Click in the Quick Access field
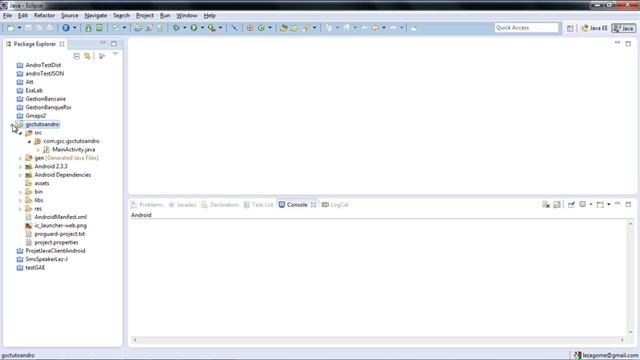This screenshot has height=360, width=640. [x=526, y=27]
